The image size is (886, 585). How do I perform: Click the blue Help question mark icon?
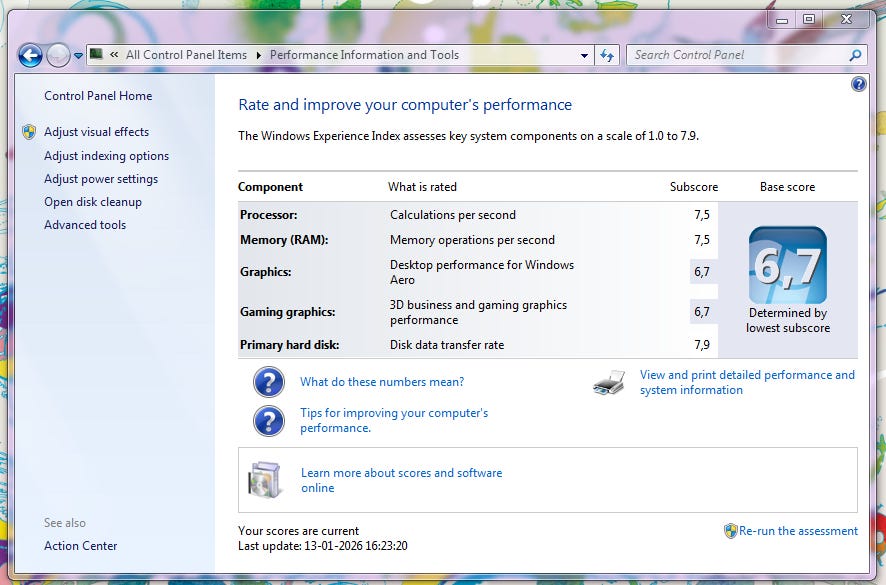click(858, 85)
